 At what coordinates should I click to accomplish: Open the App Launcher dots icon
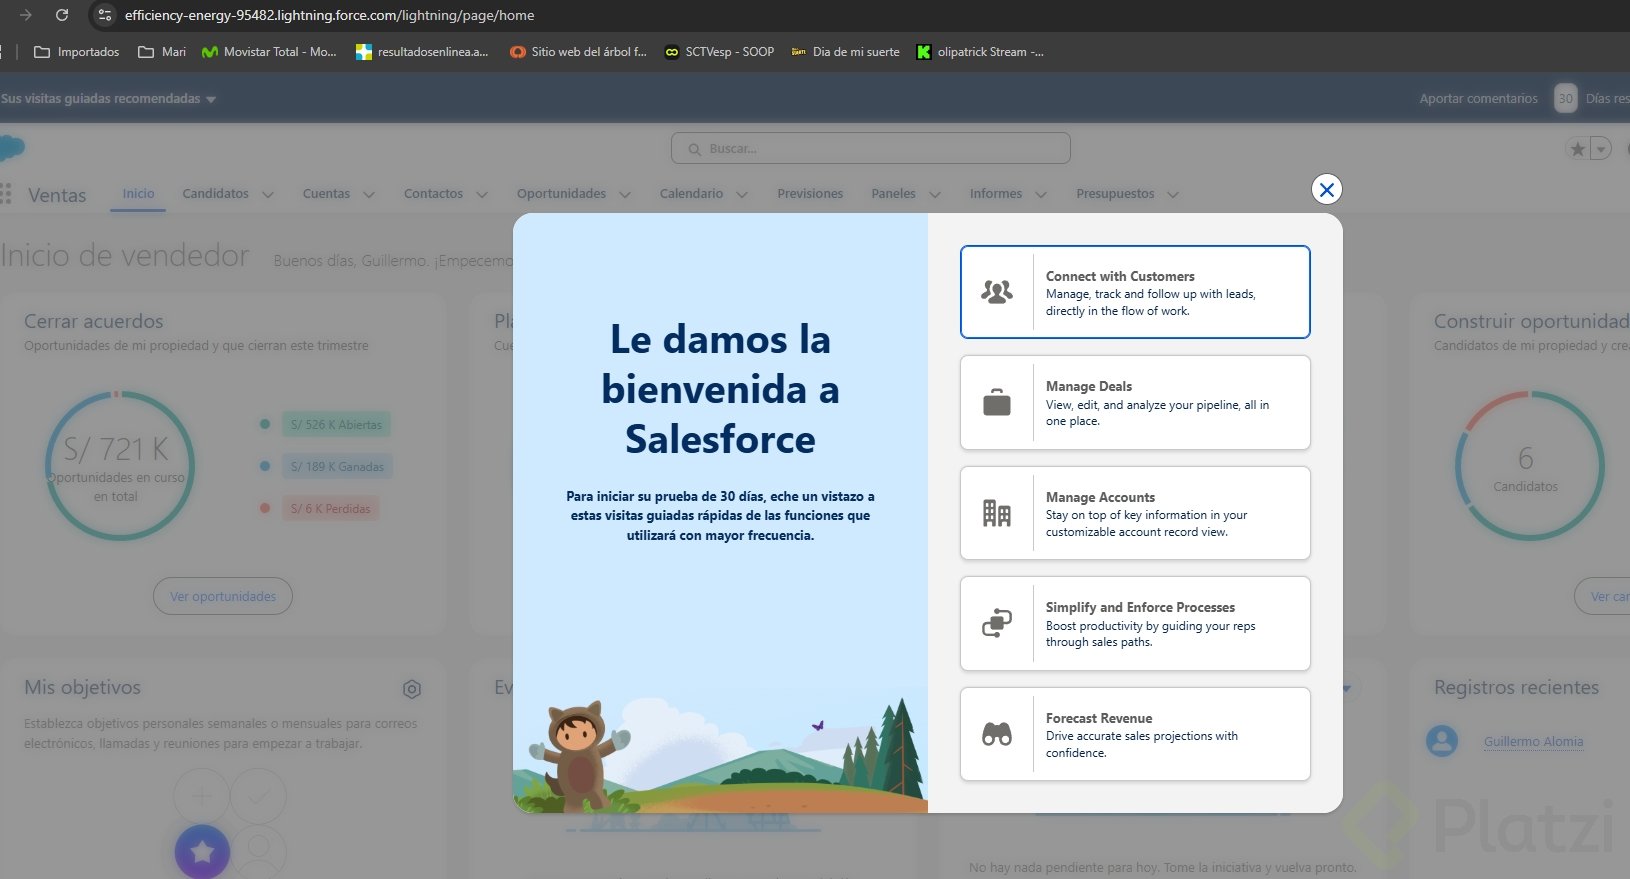6,194
